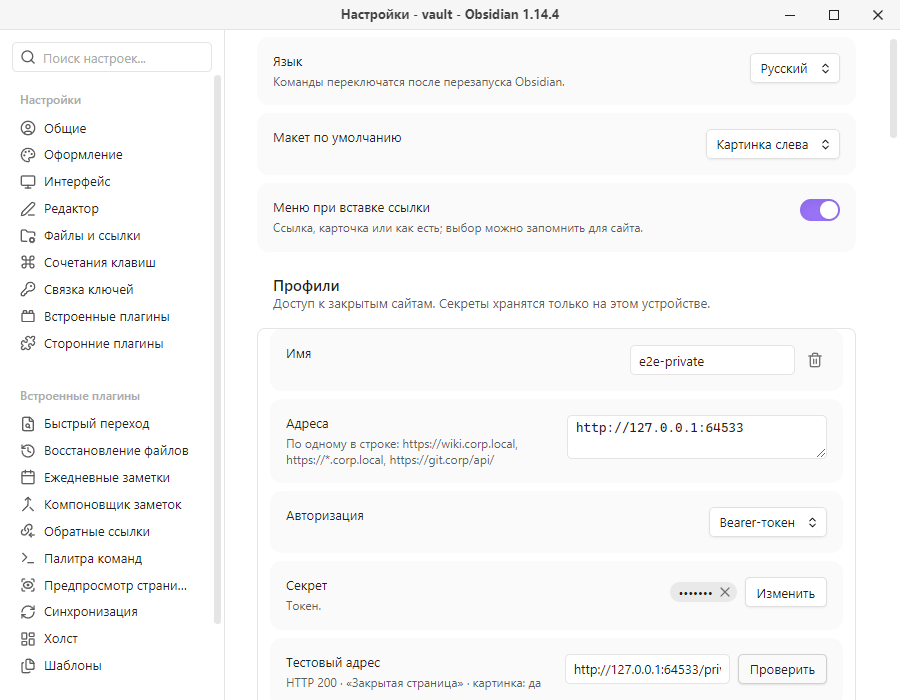Click the Изменить button for secret
900x700 pixels.
tap(786, 593)
